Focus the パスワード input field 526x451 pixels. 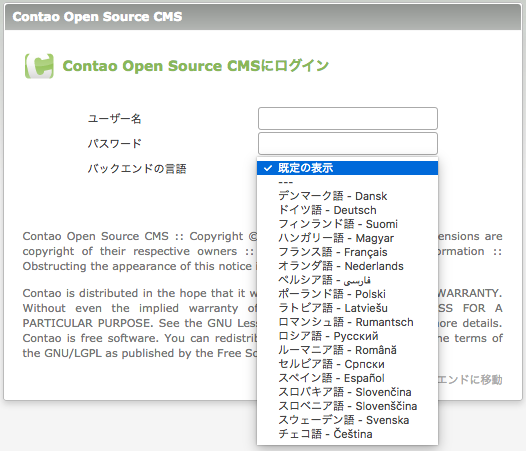tap(348, 144)
